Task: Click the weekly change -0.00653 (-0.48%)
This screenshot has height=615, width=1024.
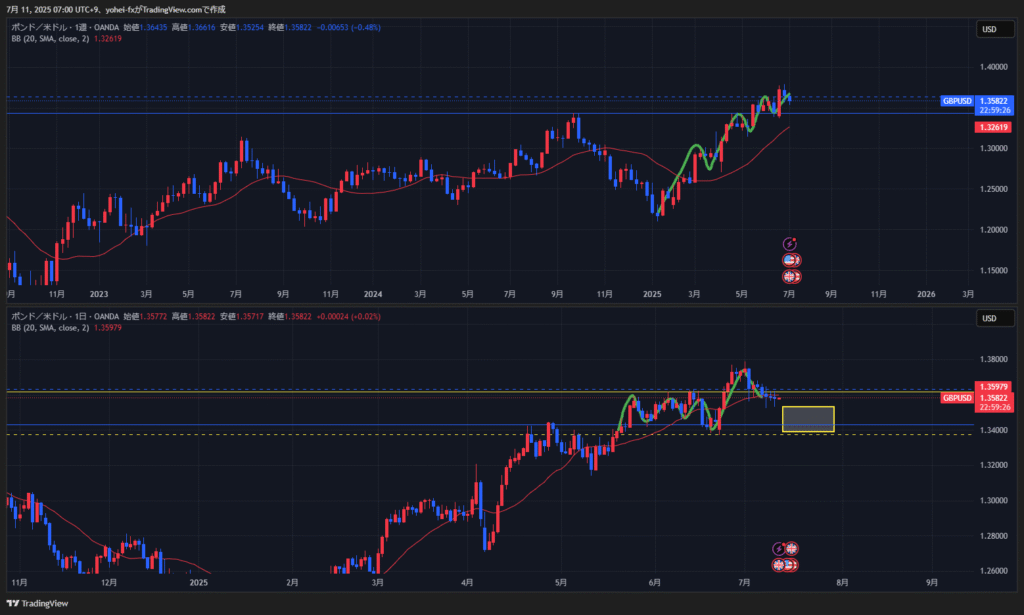Action: coord(349,27)
